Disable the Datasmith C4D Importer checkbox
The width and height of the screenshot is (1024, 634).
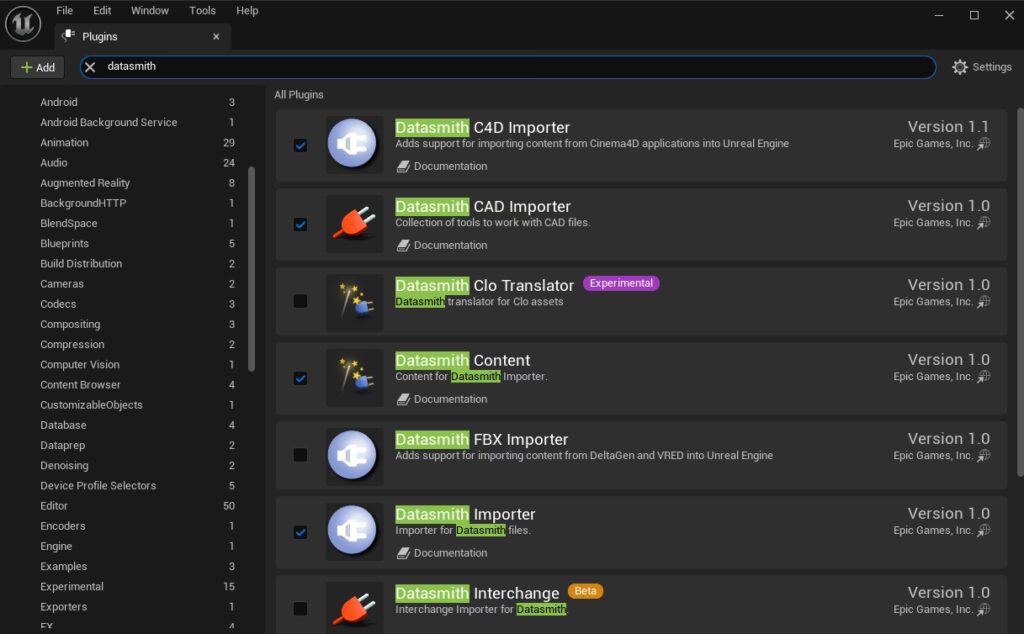click(x=300, y=145)
